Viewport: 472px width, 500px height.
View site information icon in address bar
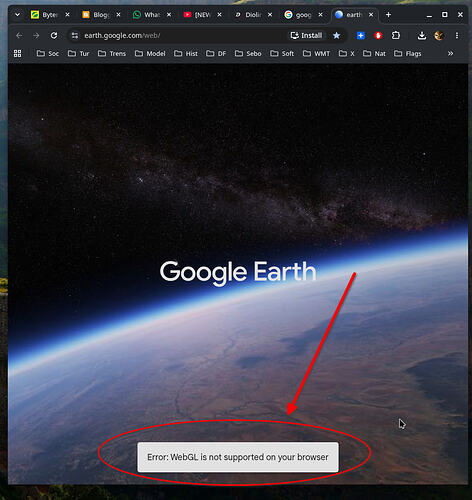(75, 35)
